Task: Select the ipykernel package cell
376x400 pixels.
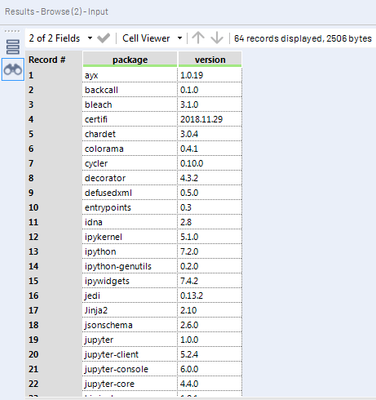Action: tap(130, 237)
